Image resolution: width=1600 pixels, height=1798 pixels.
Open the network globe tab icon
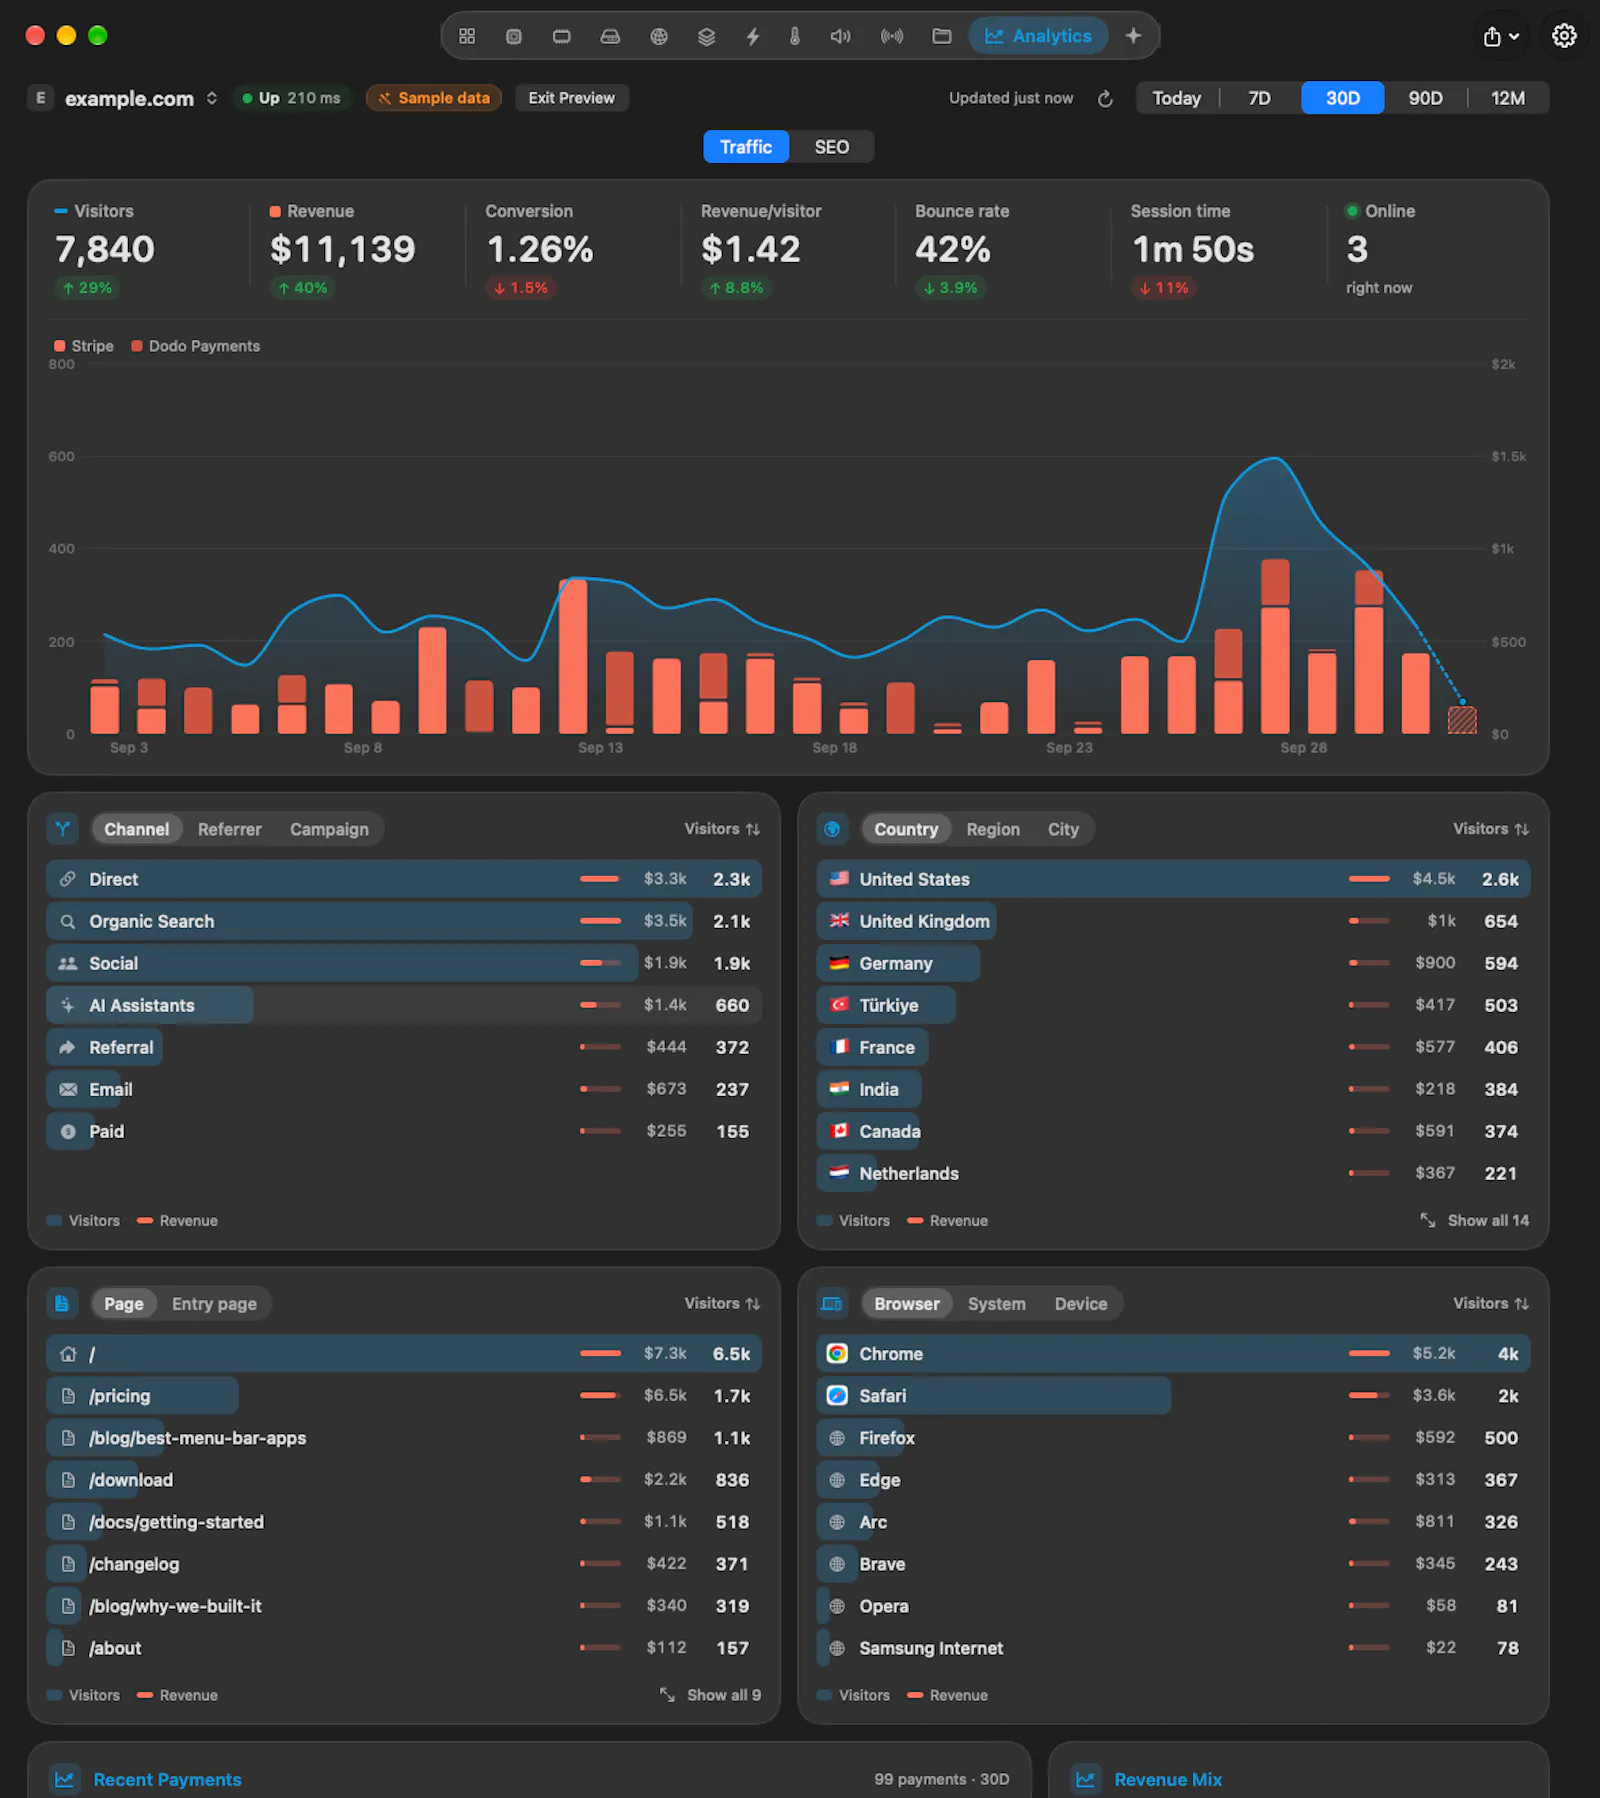659,36
